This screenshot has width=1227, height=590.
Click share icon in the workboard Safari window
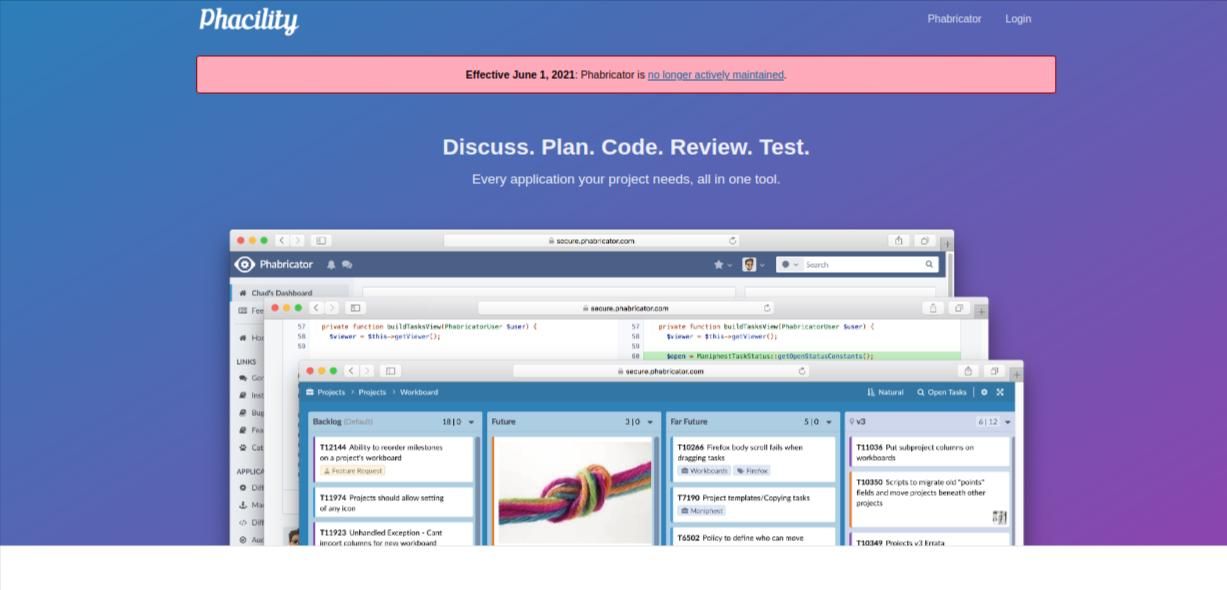tap(967, 371)
